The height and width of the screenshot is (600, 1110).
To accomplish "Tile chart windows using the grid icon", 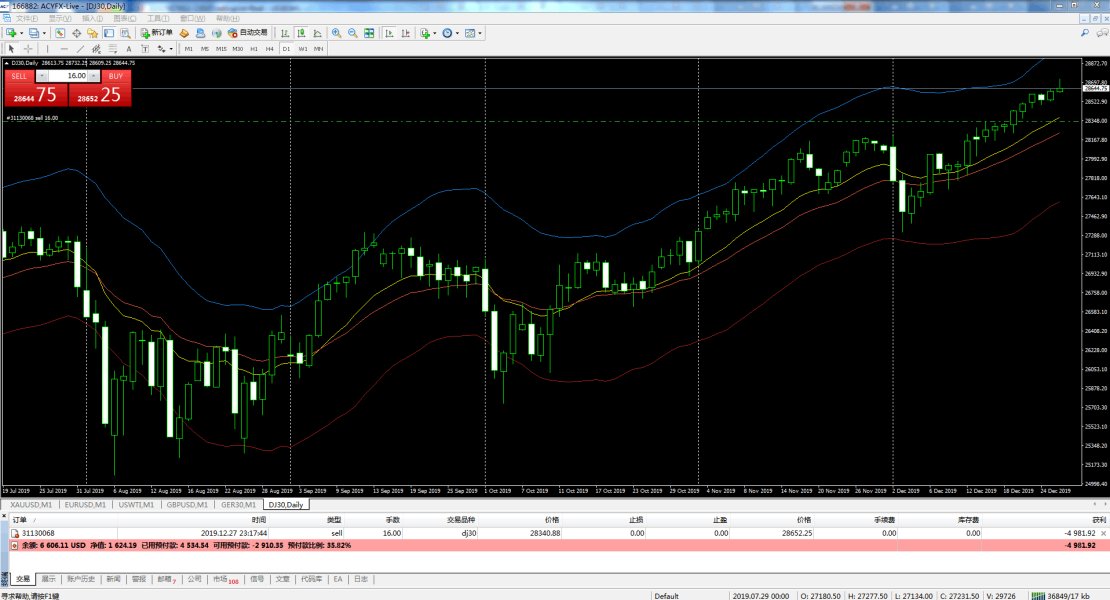I will coord(369,33).
